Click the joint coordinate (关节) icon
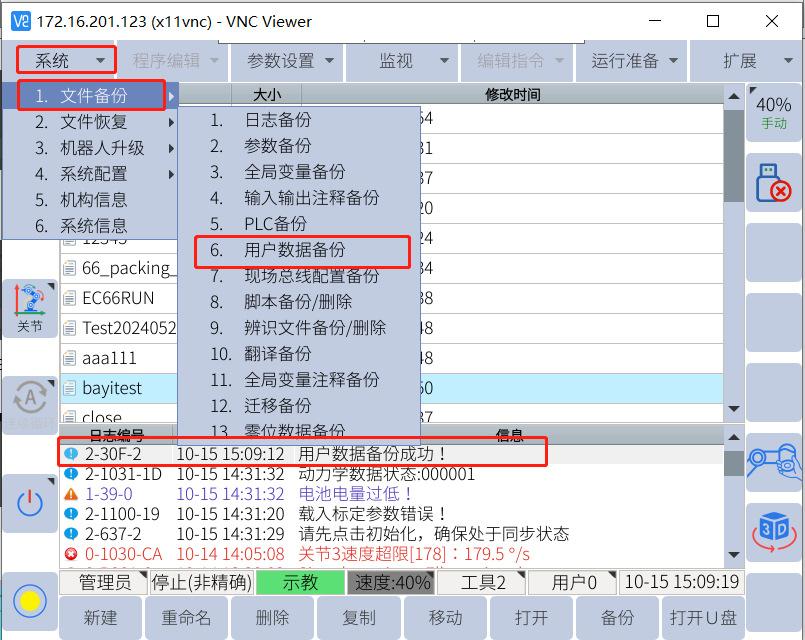Viewport: 805px width, 640px height. tap(29, 308)
